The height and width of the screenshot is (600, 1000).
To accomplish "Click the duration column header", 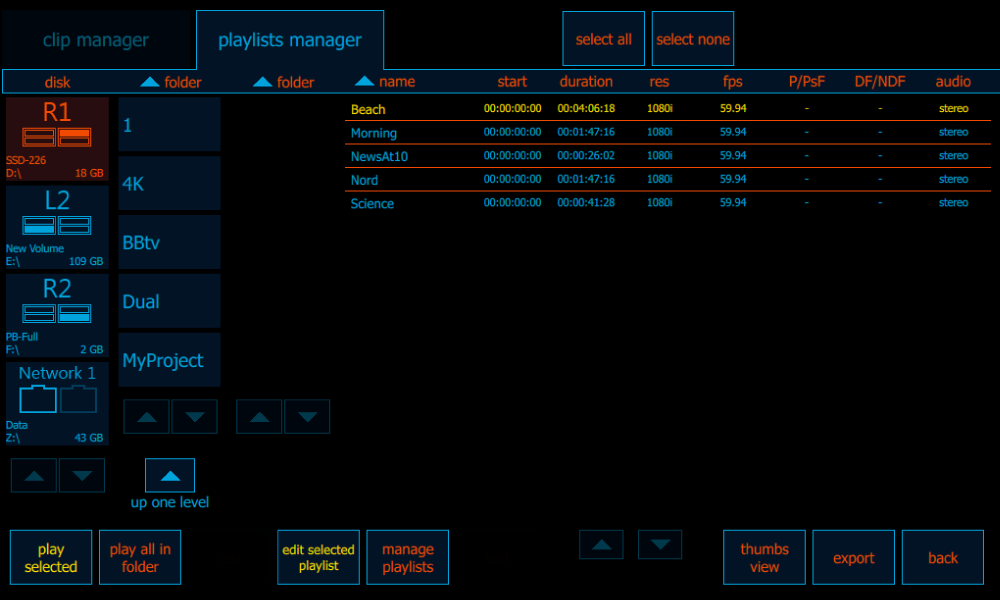I will tap(586, 82).
